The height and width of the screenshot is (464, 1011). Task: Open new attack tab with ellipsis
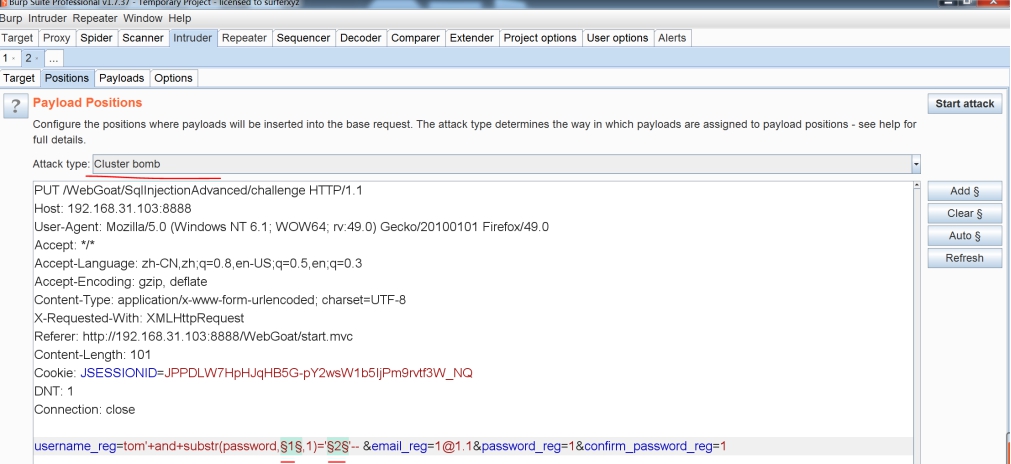(54, 58)
